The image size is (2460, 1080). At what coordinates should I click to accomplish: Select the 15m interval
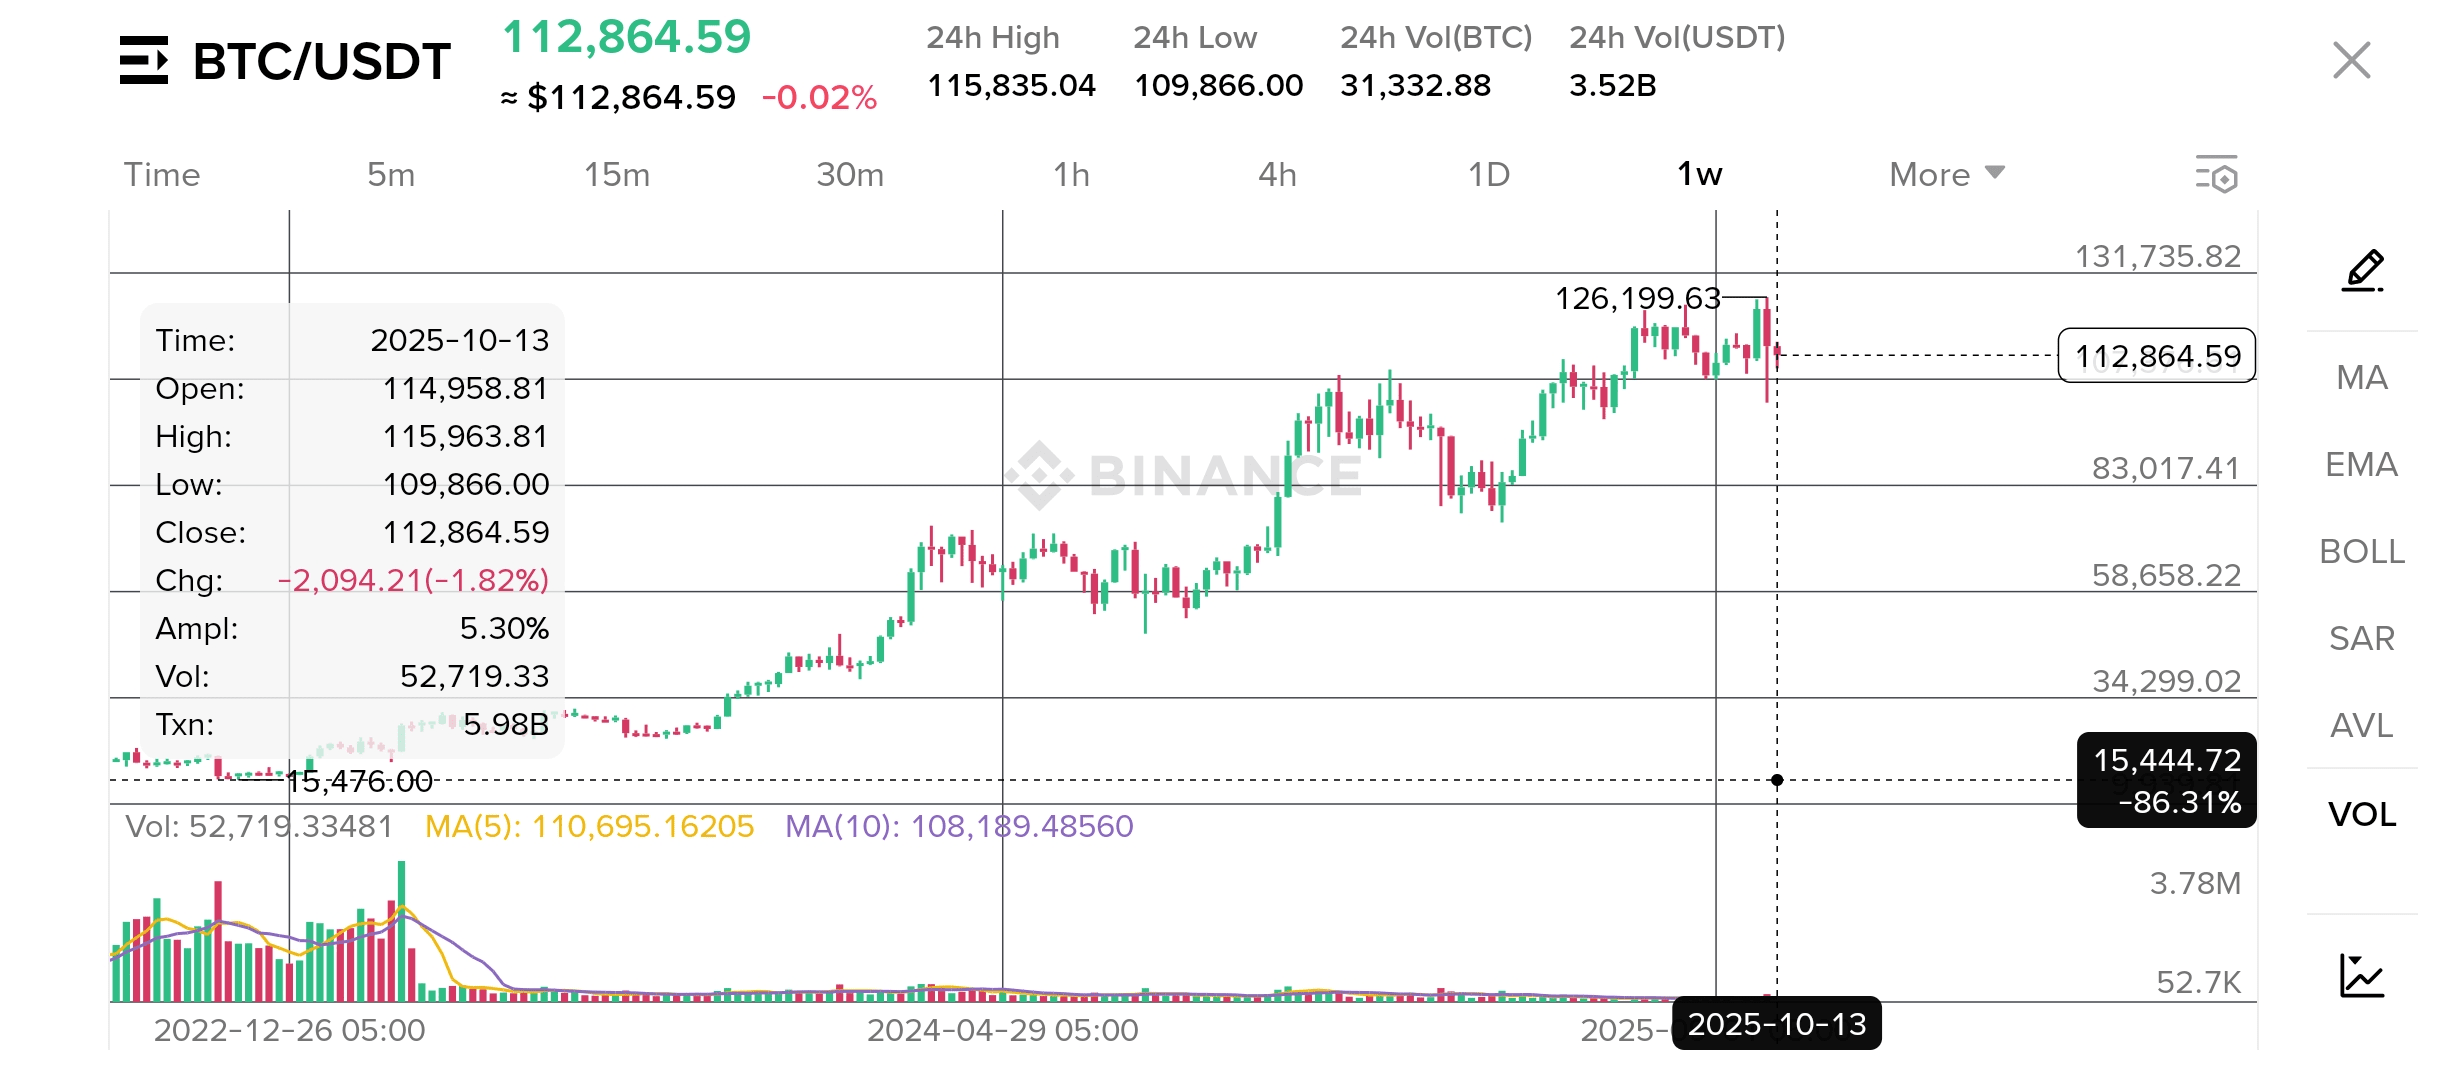click(617, 175)
